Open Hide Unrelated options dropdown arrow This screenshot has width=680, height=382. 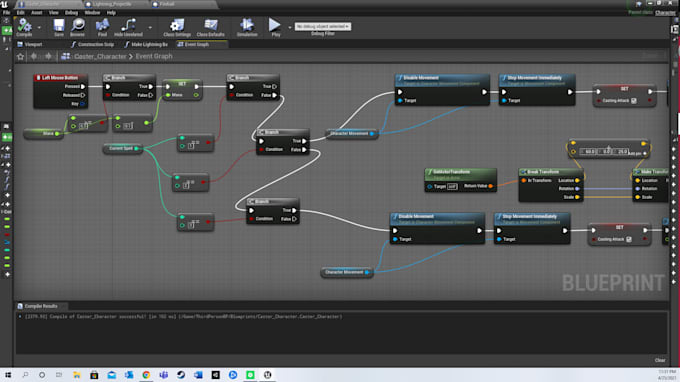coord(150,27)
